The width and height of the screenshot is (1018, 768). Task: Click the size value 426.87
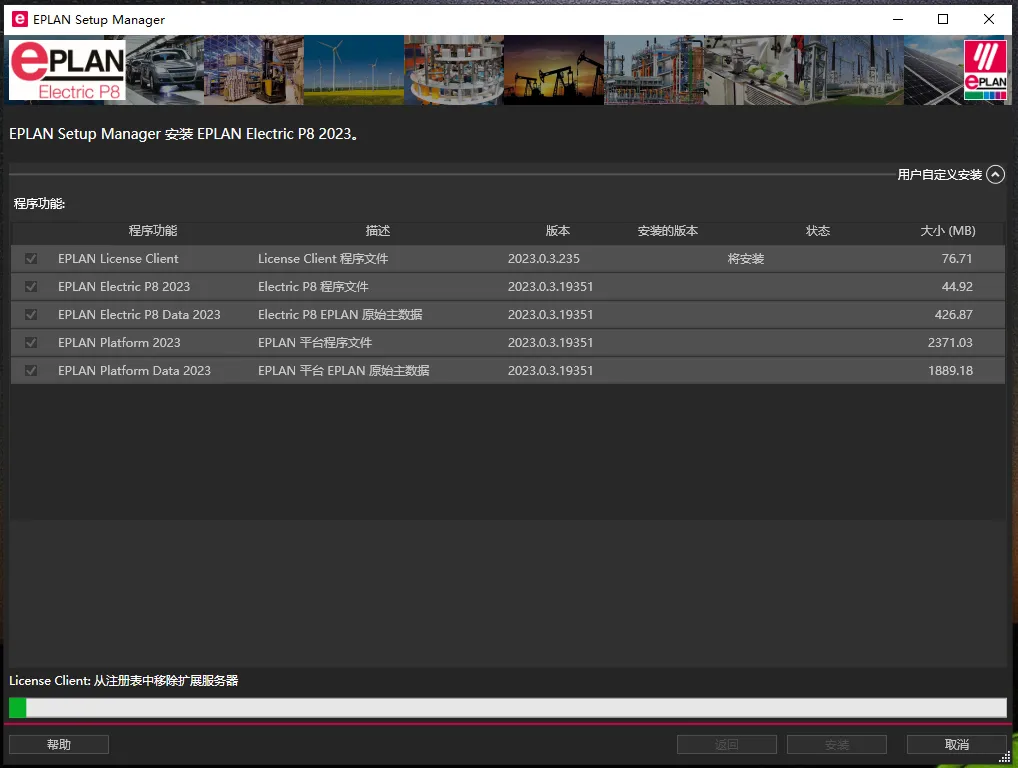coord(954,314)
